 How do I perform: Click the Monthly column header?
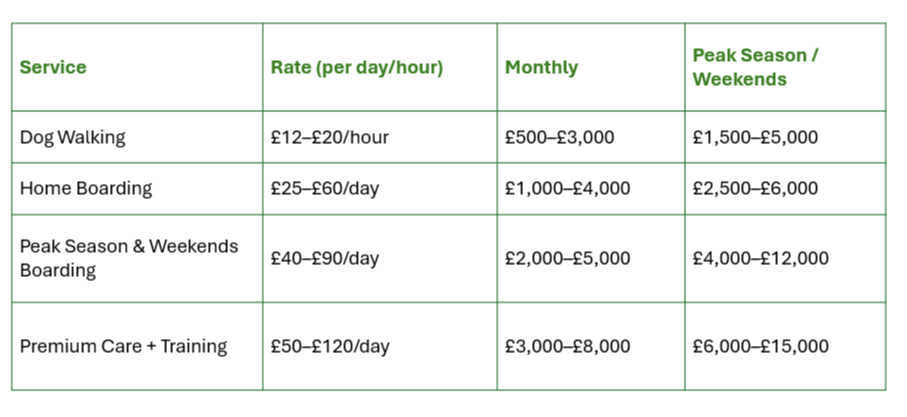coord(541,68)
